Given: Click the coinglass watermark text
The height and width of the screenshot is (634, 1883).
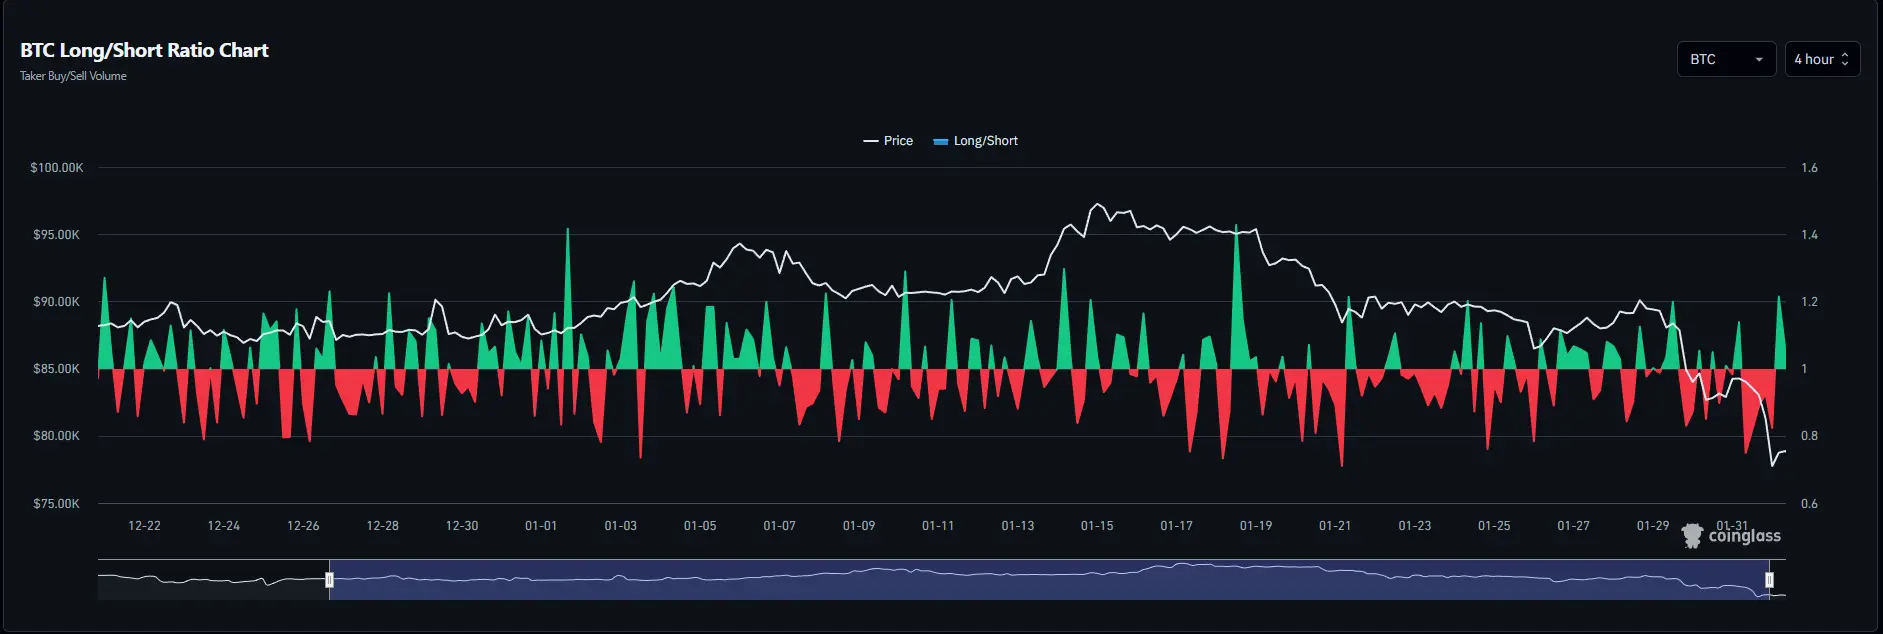Looking at the screenshot, I should [x=1744, y=537].
